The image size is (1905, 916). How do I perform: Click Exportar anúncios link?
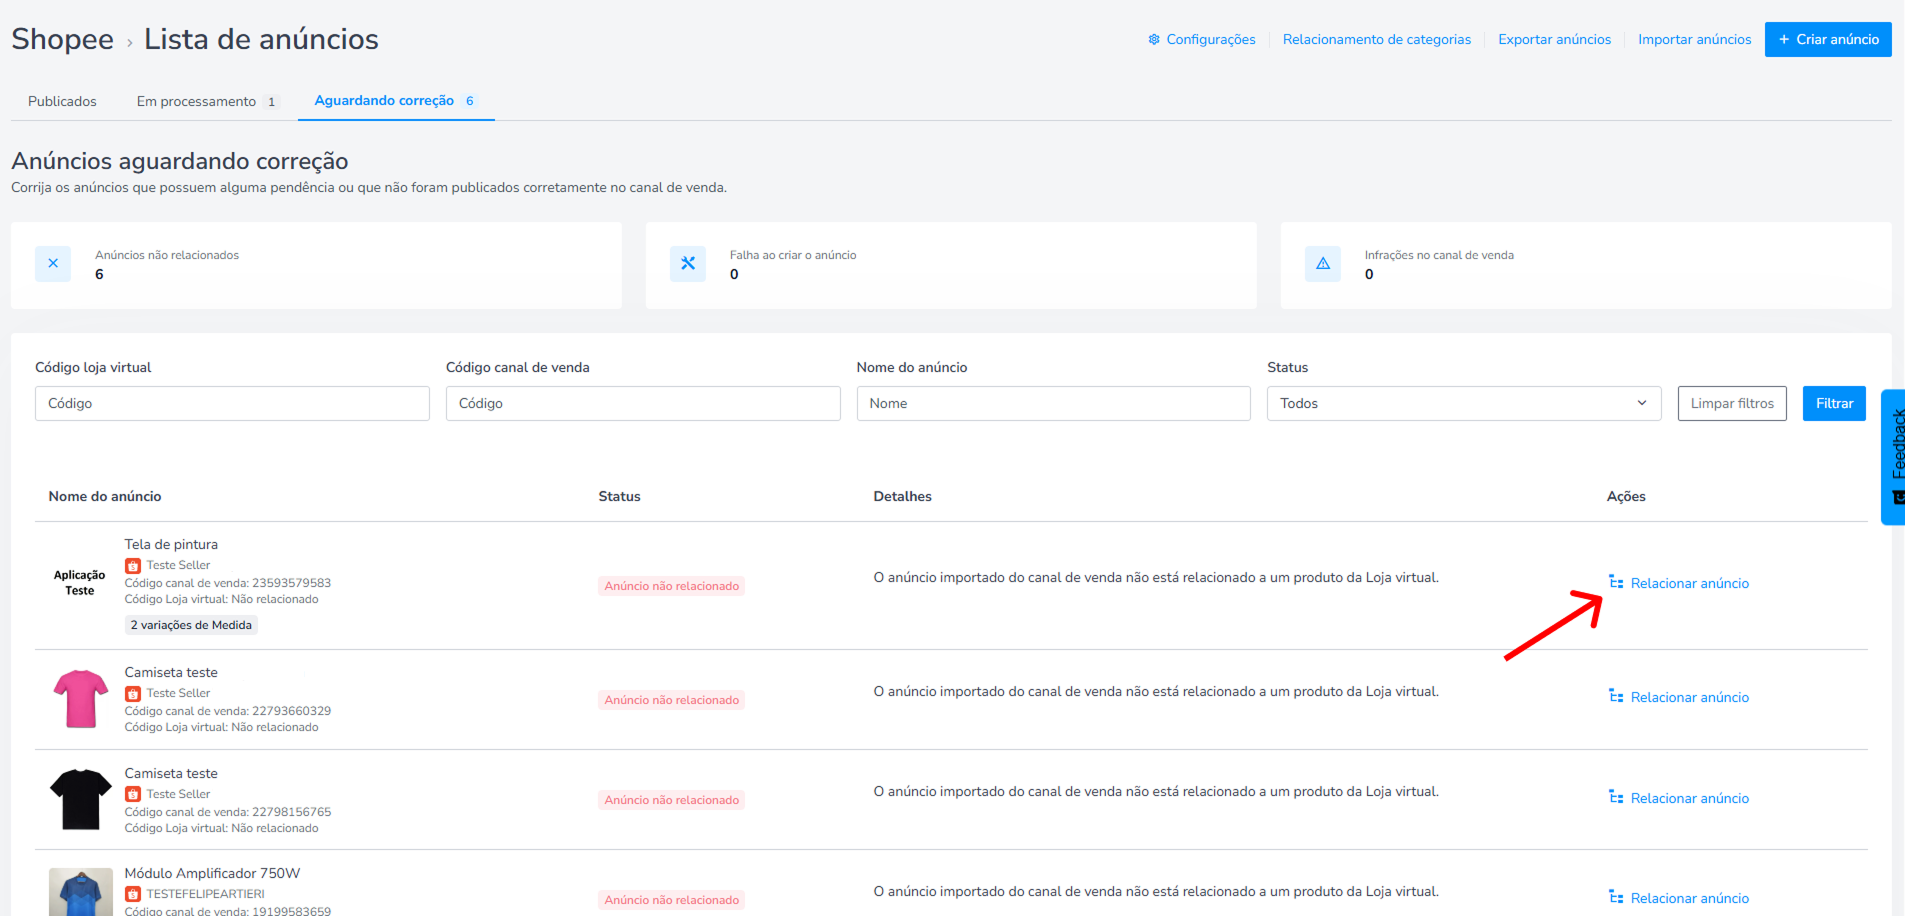[x=1554, y=40]
